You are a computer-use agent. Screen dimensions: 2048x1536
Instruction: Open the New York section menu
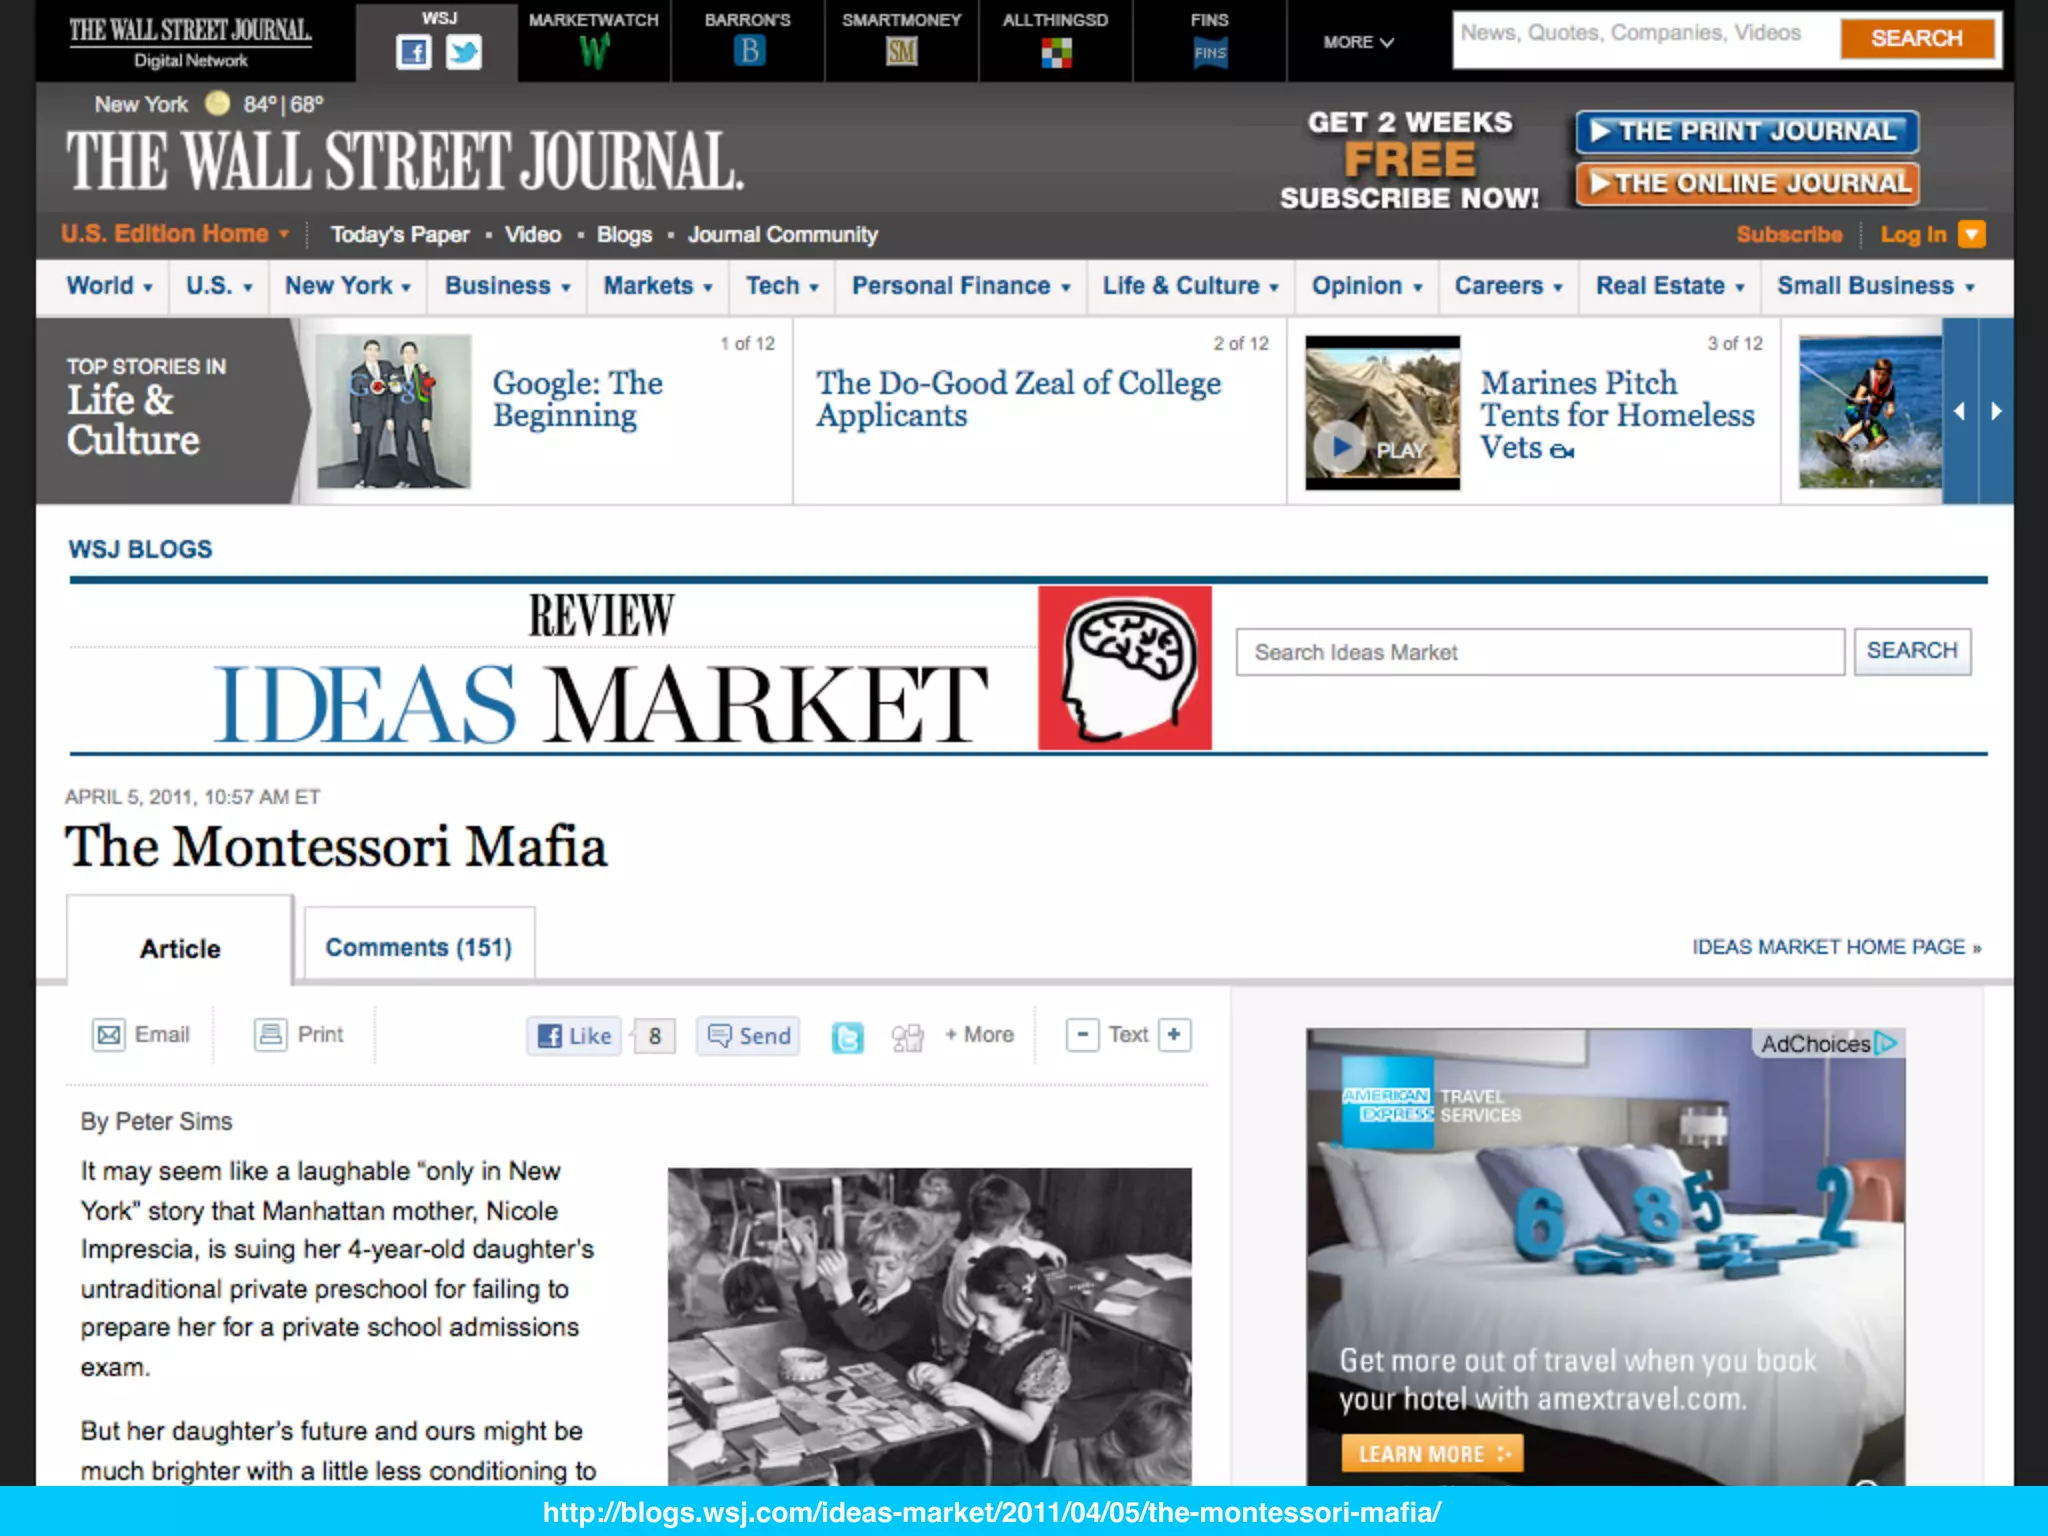(x=348, y=286)
